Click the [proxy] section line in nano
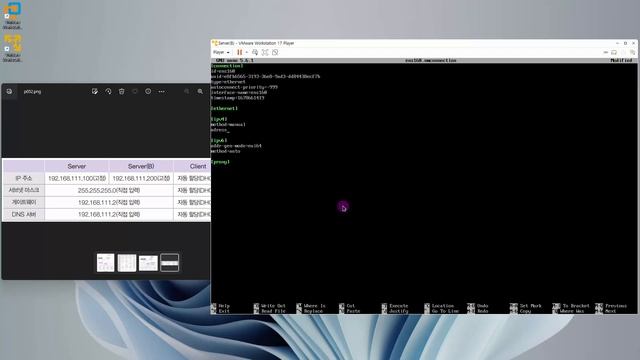The height and width of the screenshot is (360, 640). tap(220, 162)
